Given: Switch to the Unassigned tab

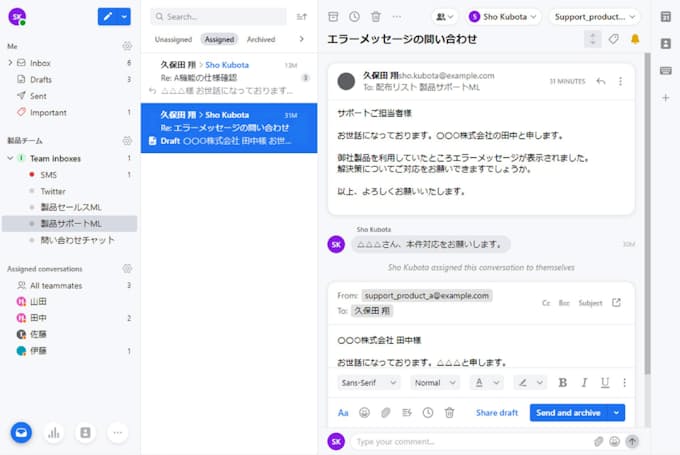Looking at the screenshot, I should pos(173,39).
